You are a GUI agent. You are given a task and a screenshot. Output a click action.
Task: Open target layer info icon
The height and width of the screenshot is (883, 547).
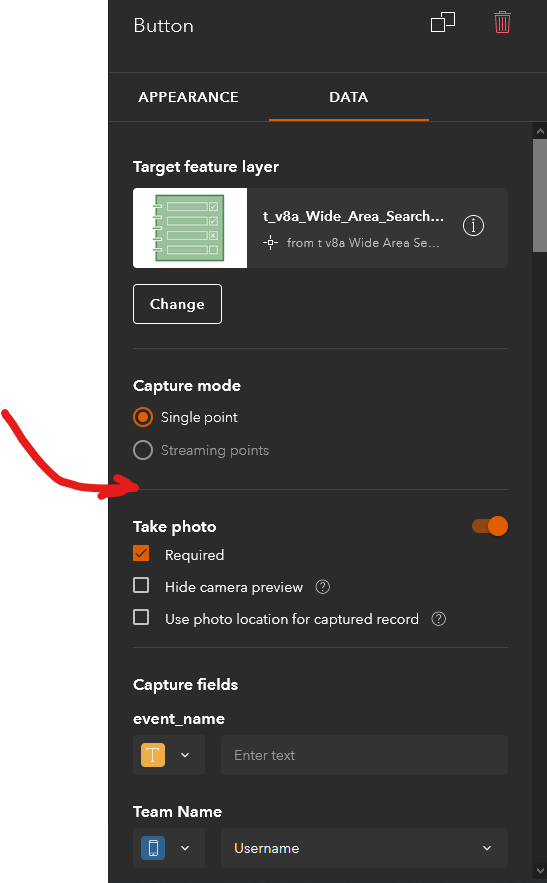click(x=473, y=226)
